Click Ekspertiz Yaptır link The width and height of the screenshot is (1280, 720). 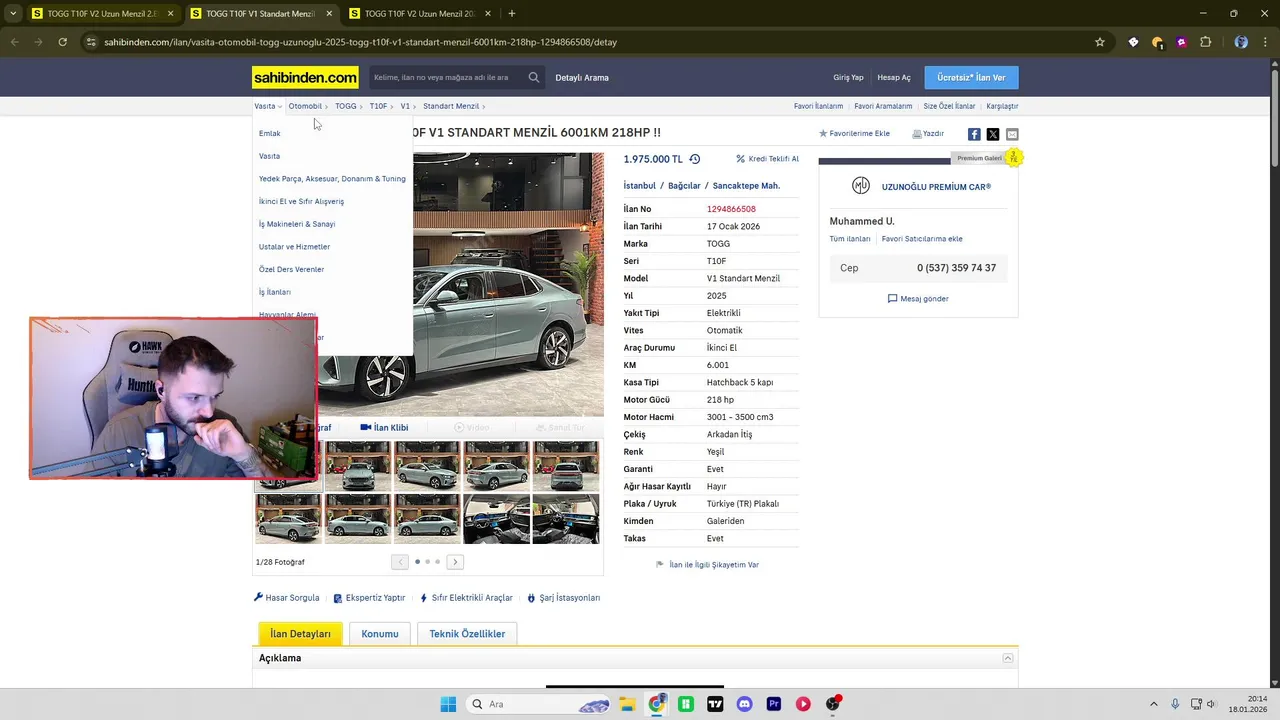pos(369,598)
